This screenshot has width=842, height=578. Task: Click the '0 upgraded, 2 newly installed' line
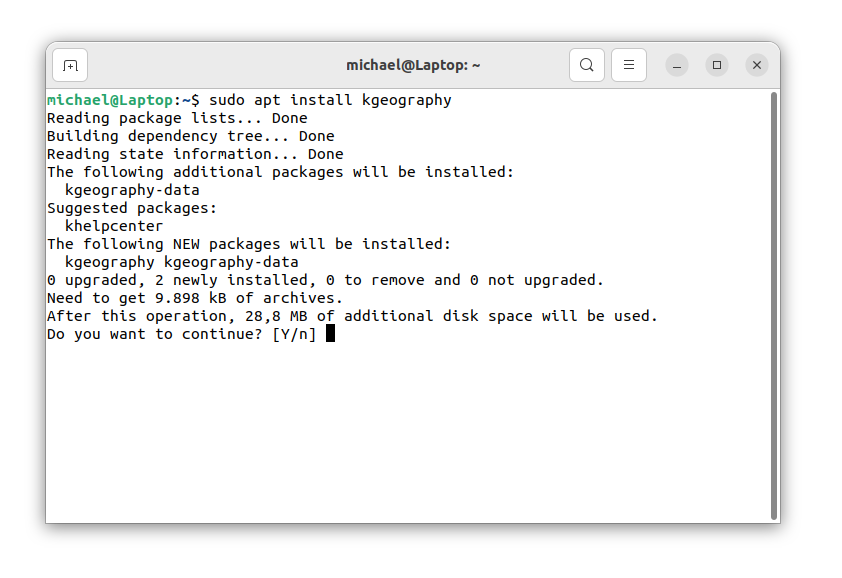click(325, 280)
